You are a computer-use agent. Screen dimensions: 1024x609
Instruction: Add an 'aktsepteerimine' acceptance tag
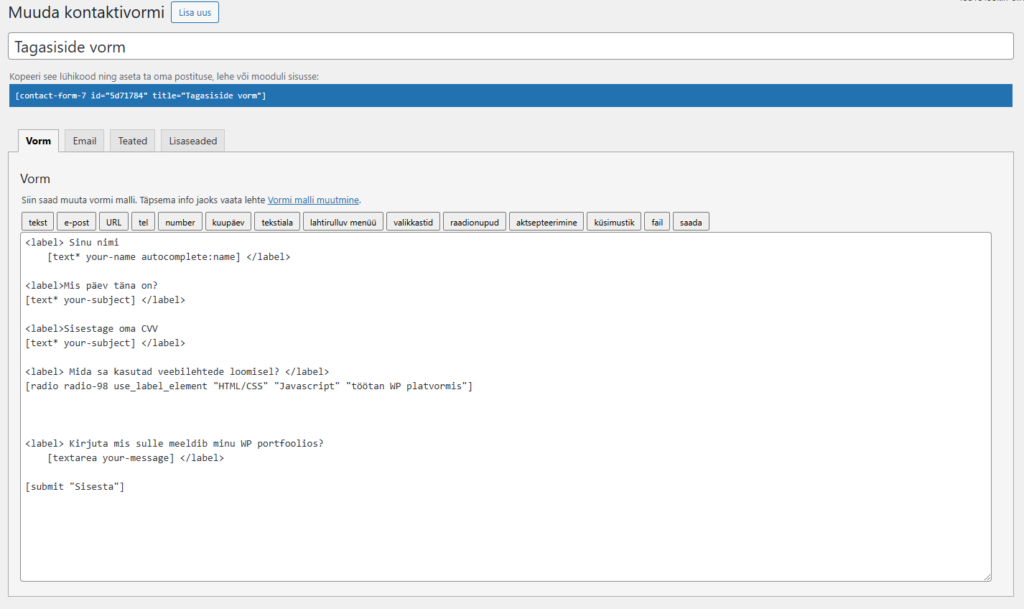coord(546,222)
